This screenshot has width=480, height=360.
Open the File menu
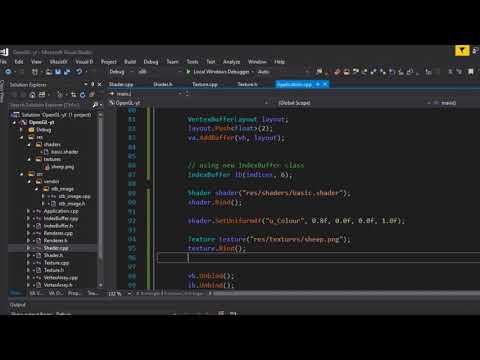pyautogui.click(x=3, y=62)
